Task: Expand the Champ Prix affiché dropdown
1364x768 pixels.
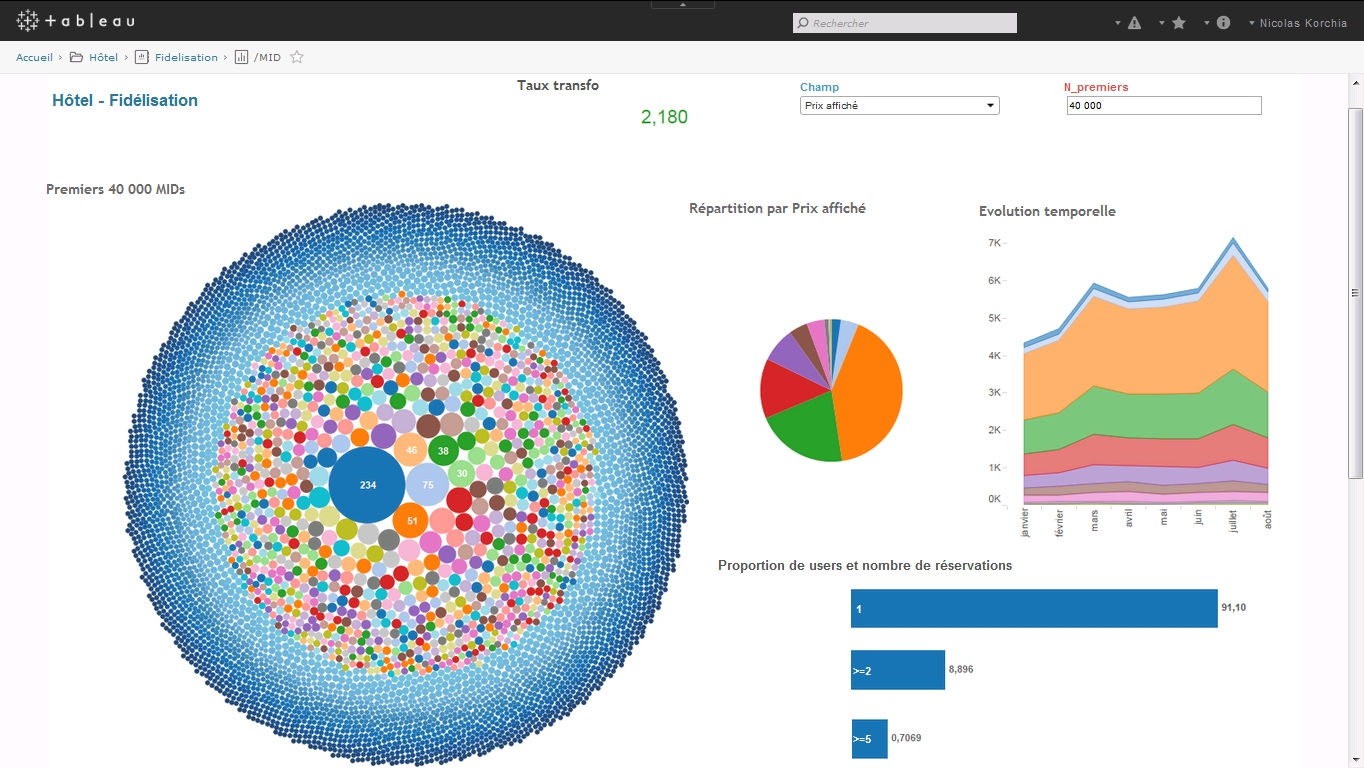Action: pyautogui.click(x=900, y=105)
